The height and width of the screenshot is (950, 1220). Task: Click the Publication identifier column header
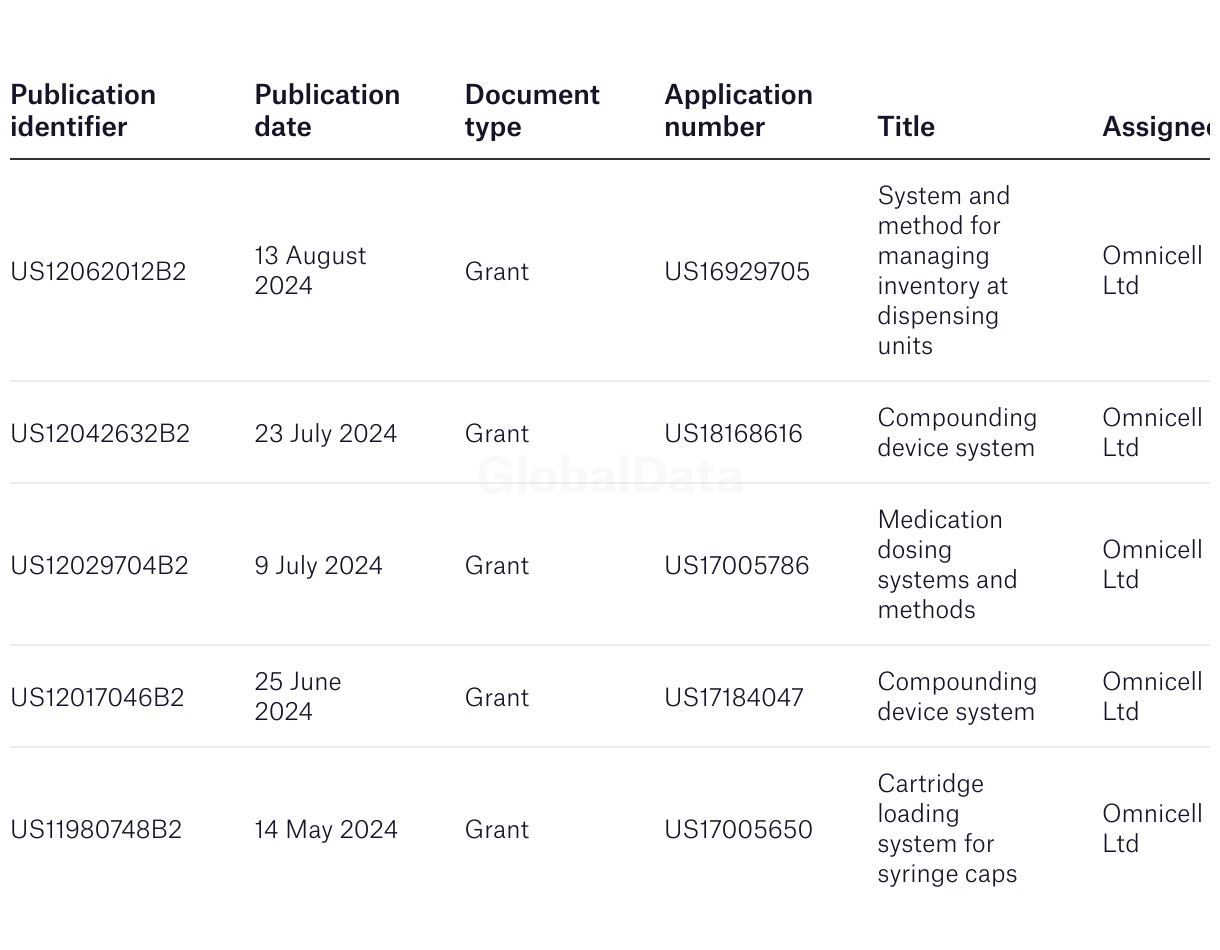83,110
